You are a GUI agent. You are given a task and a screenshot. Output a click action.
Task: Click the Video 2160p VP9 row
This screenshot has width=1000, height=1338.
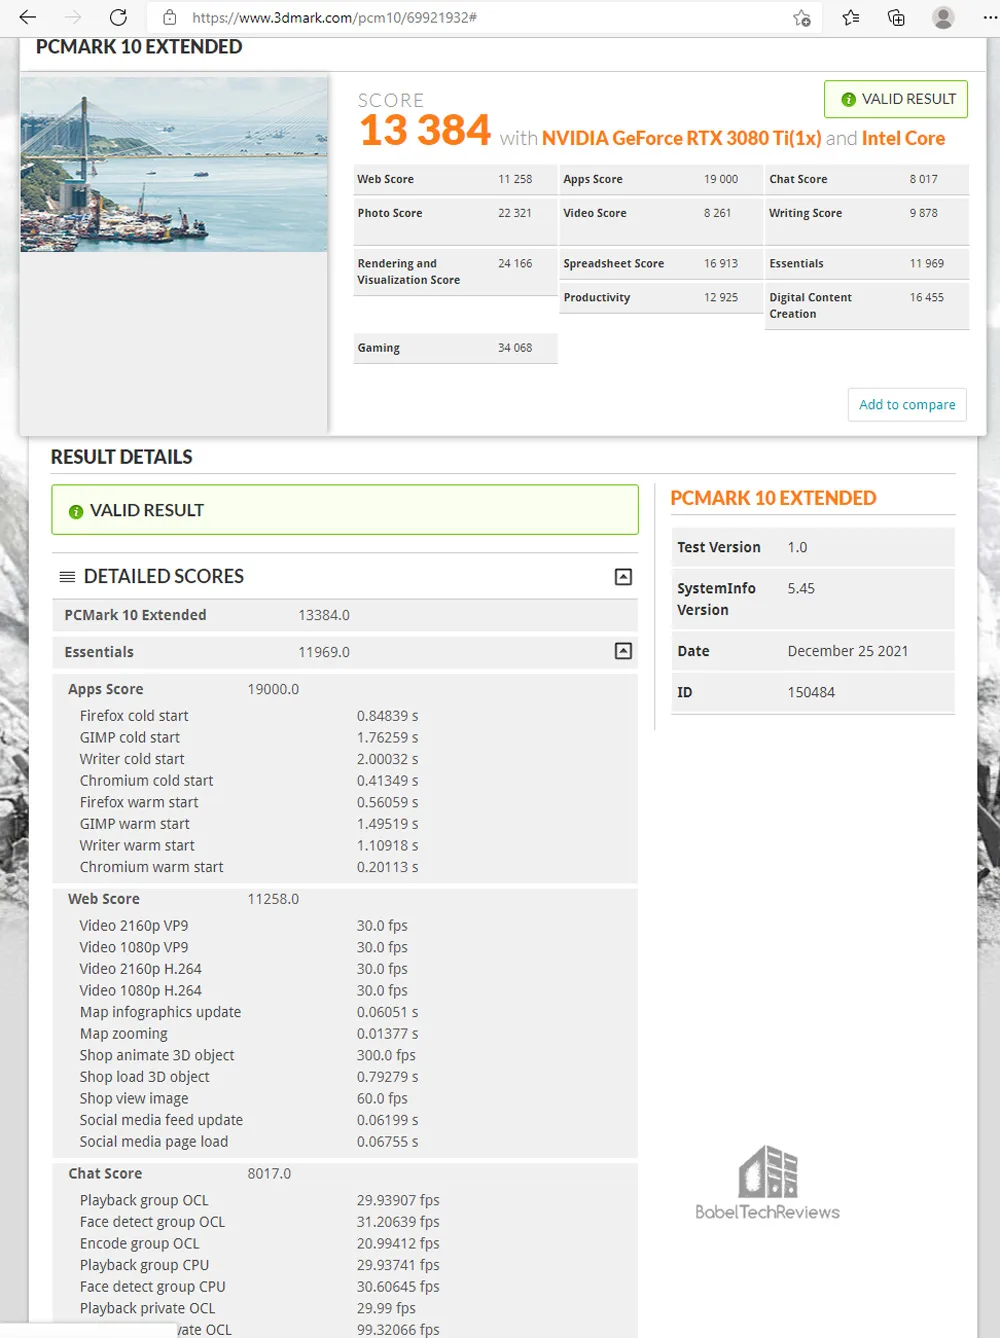[345, 926]
